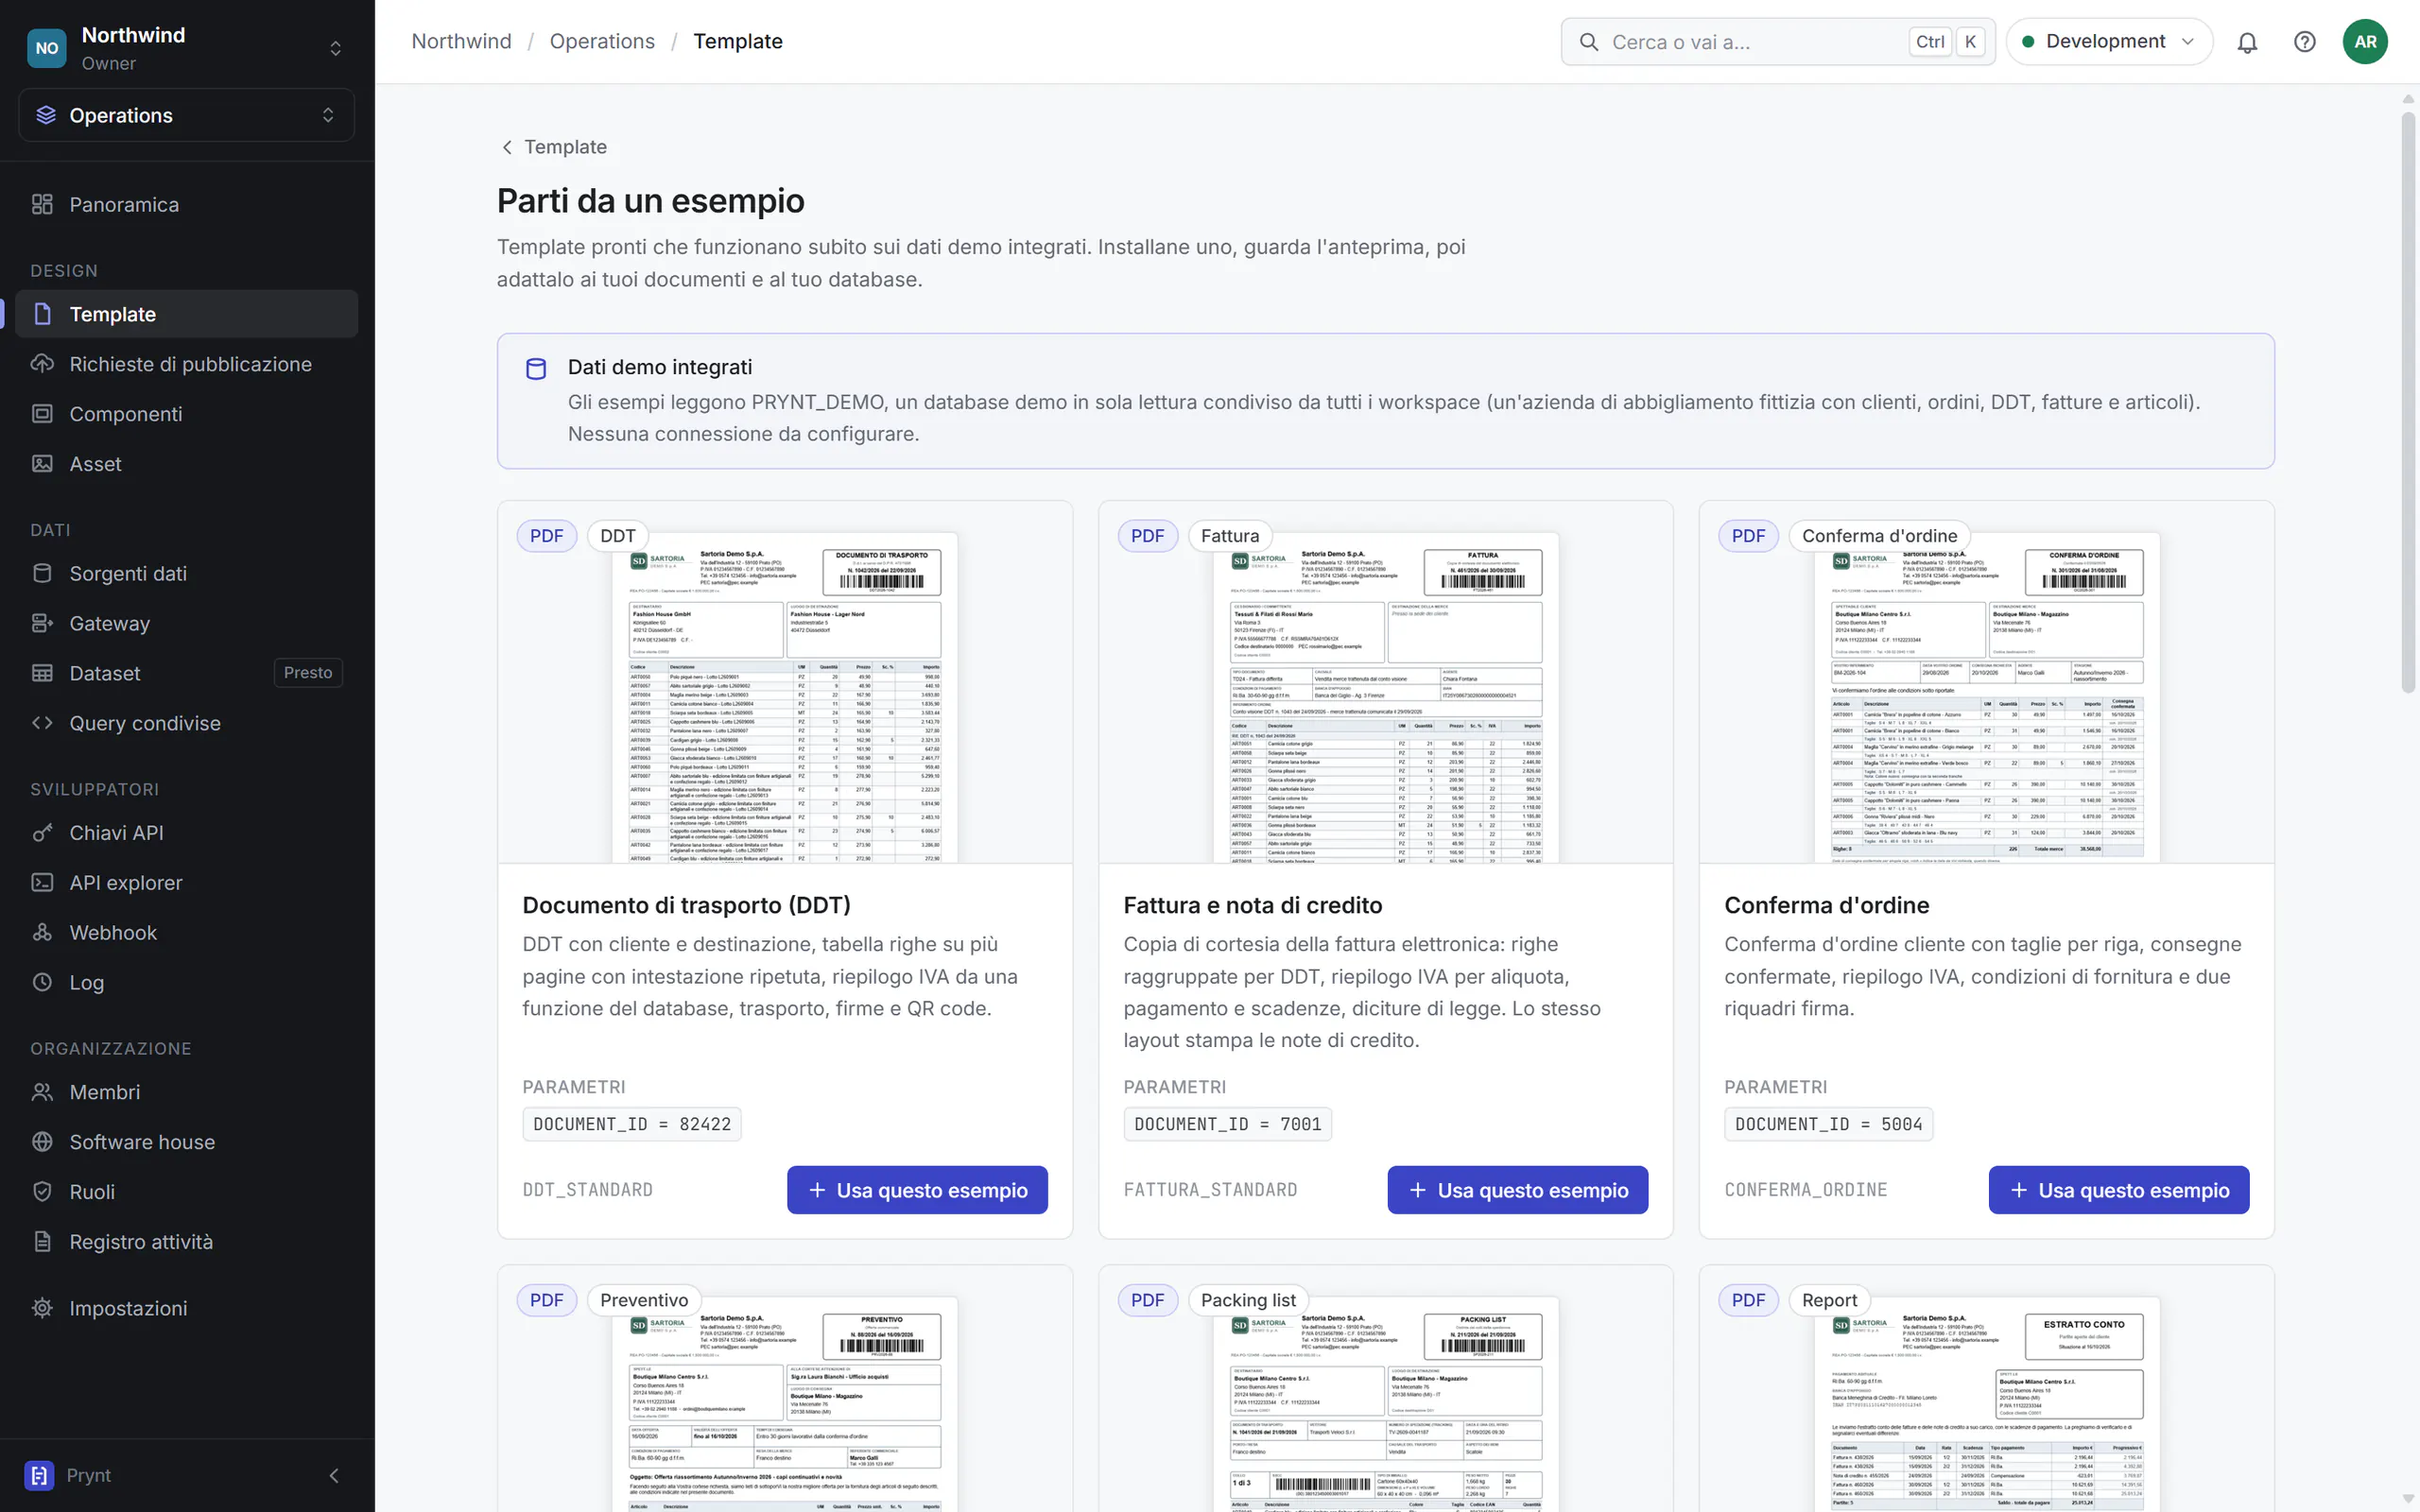Screen dimensions: 2420x1512
Task: Click the Asset image icon
Action: [42, 464]
